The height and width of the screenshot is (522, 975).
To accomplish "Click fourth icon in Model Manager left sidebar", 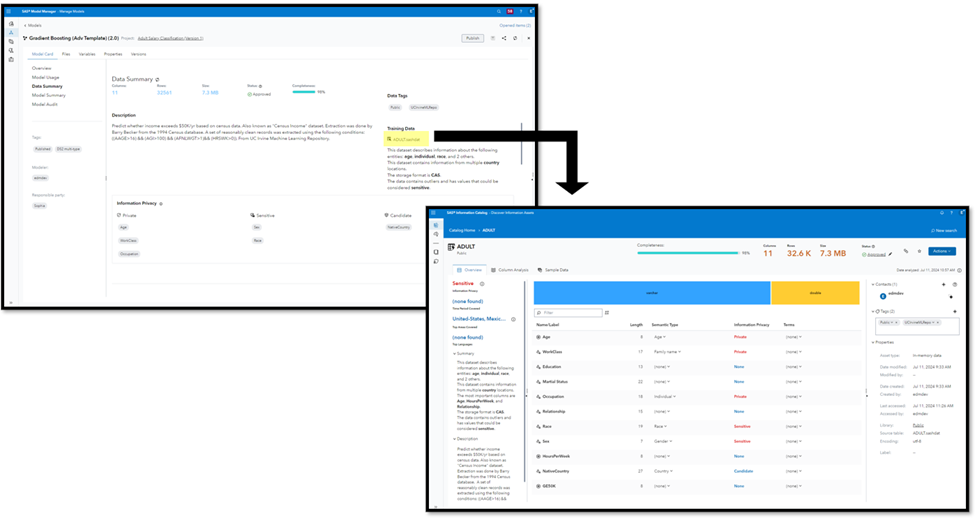I will 11,50.
